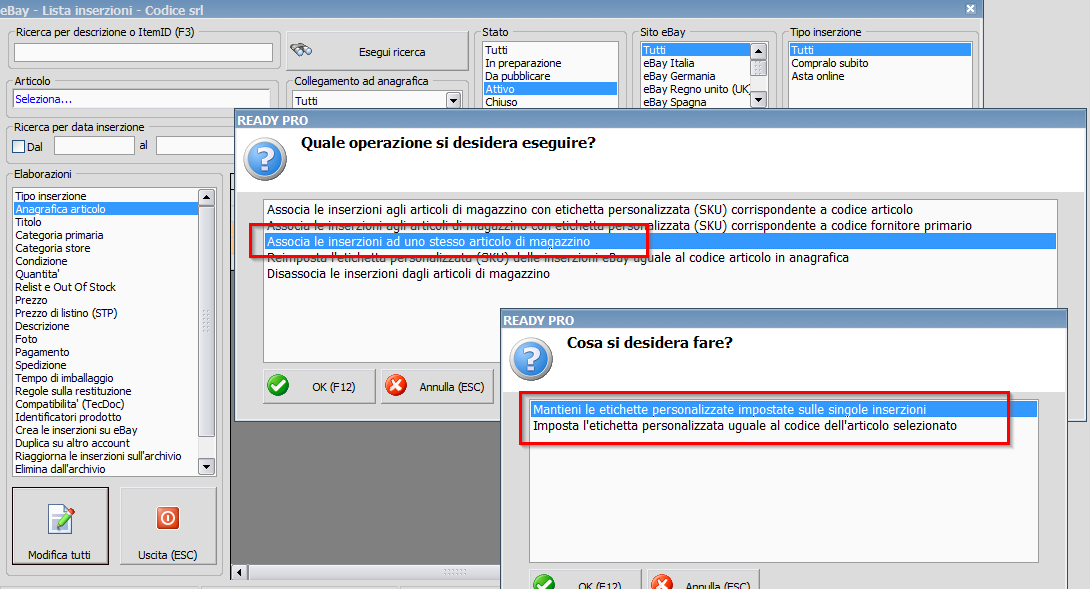1090x589 pixels.
Task: Select Crea le inserzioni su eBay
Action: [x=106, y=430]
